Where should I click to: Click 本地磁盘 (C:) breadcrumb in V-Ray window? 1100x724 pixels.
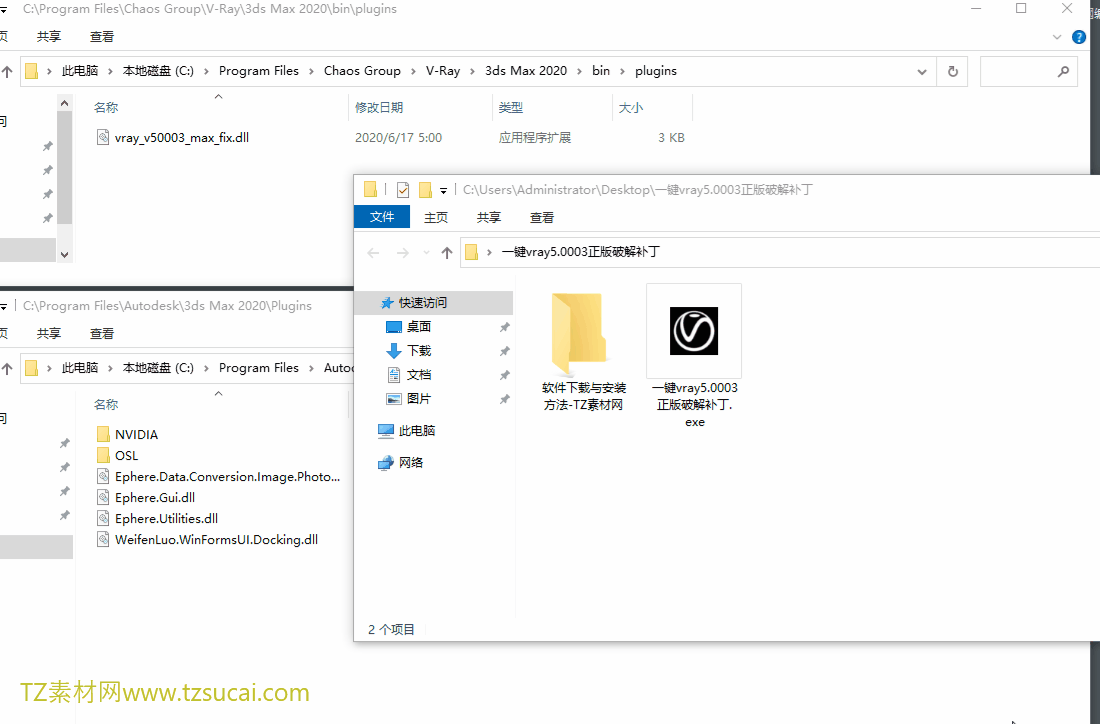tap(158, 71)
